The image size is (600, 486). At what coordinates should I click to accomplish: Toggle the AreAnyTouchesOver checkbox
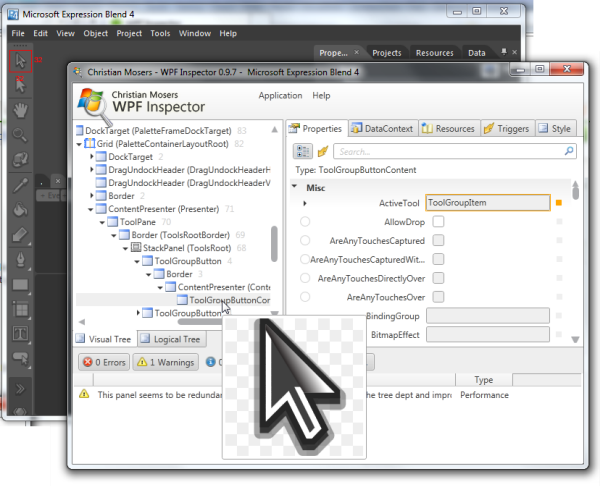tap(439, 297)
